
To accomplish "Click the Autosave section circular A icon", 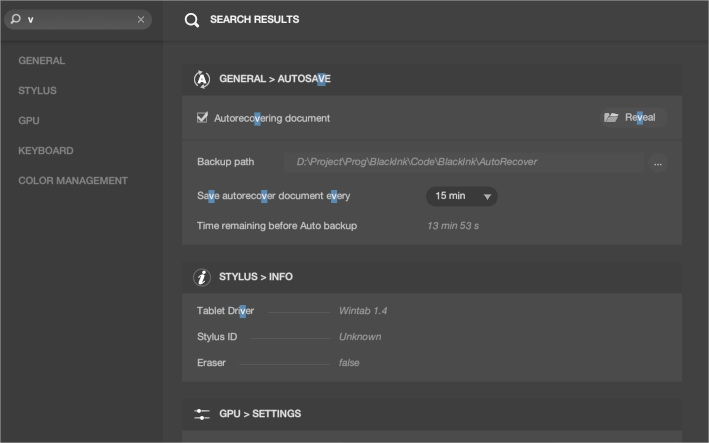I will pyautogui.click(x=202, y=79).
